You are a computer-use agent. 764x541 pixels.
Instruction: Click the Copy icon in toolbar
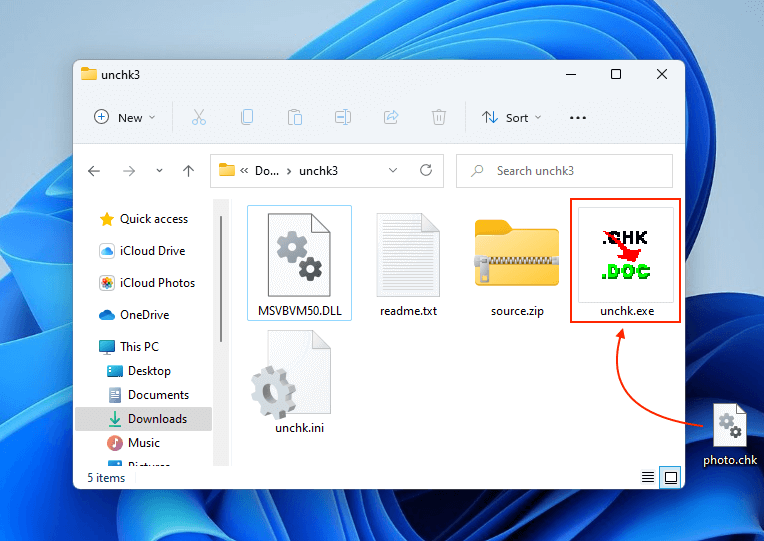tap(247, 117)
